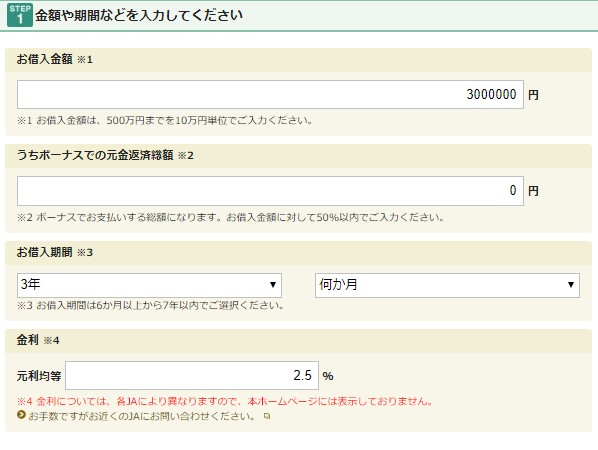Image resolution: width=598 pixels, height=450 pixels.
Task: Focus the 元利均等 interest rate field
Action: point(192,376)
